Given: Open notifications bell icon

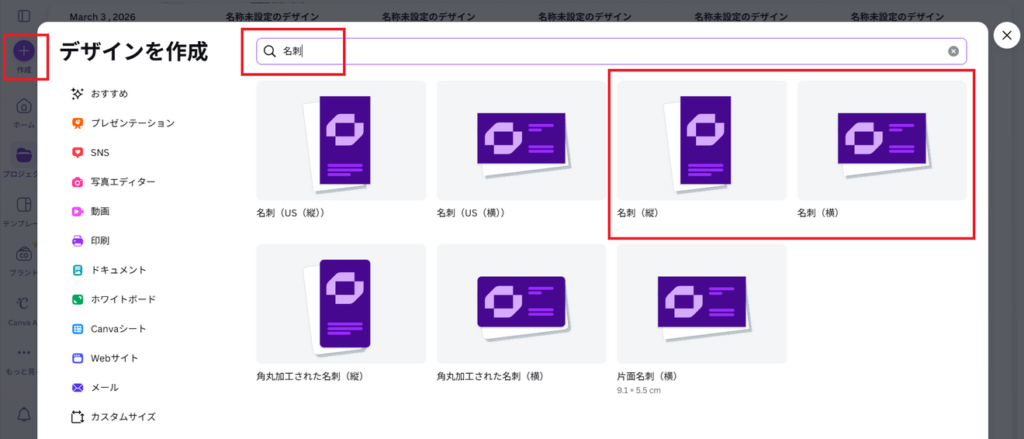Looking at the screenshot, I should [24, 414].
